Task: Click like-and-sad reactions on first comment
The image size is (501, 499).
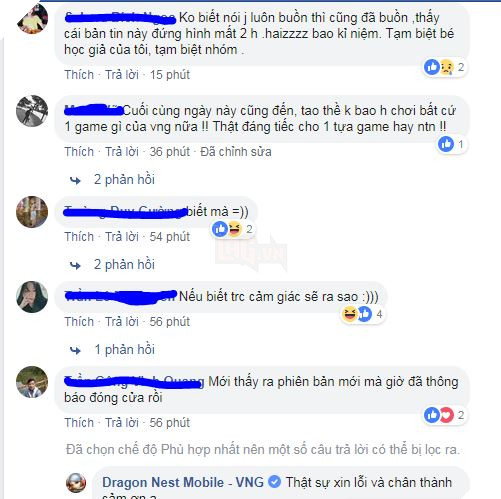Action: pyautogui.click(x=444, y=67)
